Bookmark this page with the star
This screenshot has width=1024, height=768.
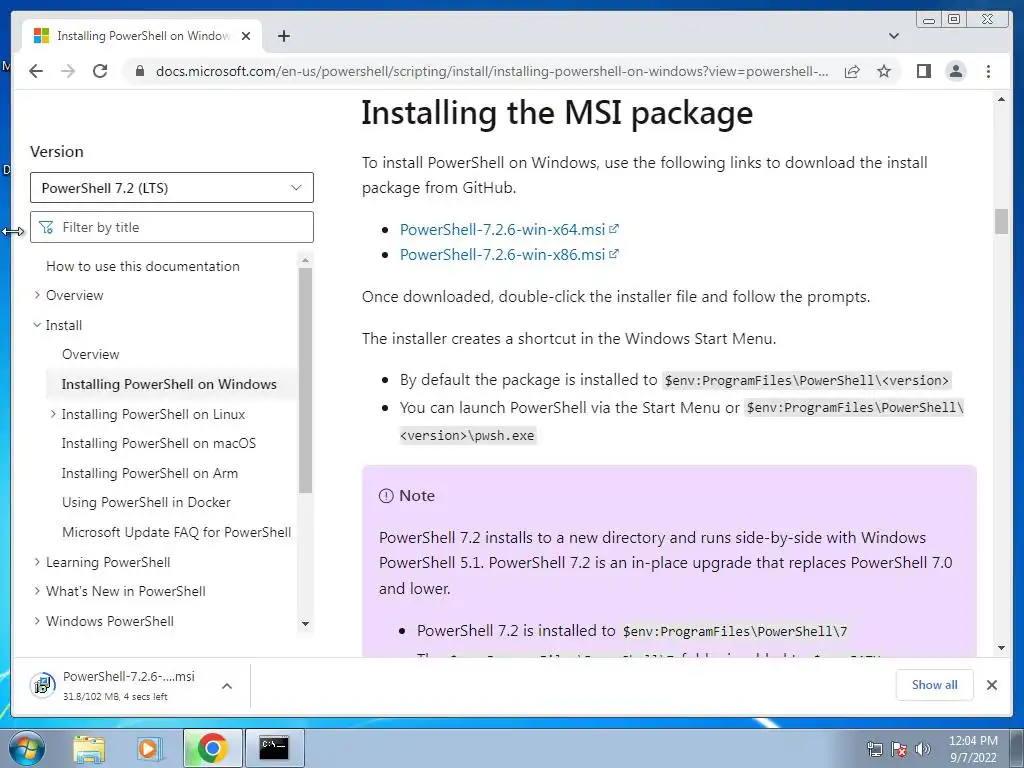884,71
